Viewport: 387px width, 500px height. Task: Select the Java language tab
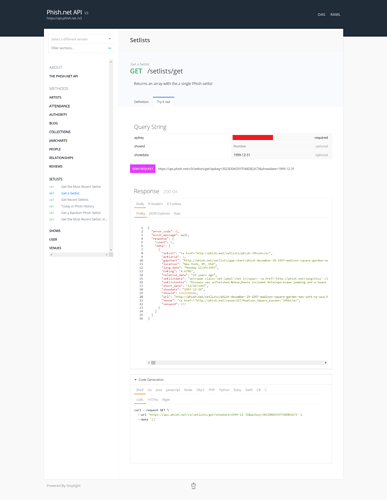click(x=159, y=390)
